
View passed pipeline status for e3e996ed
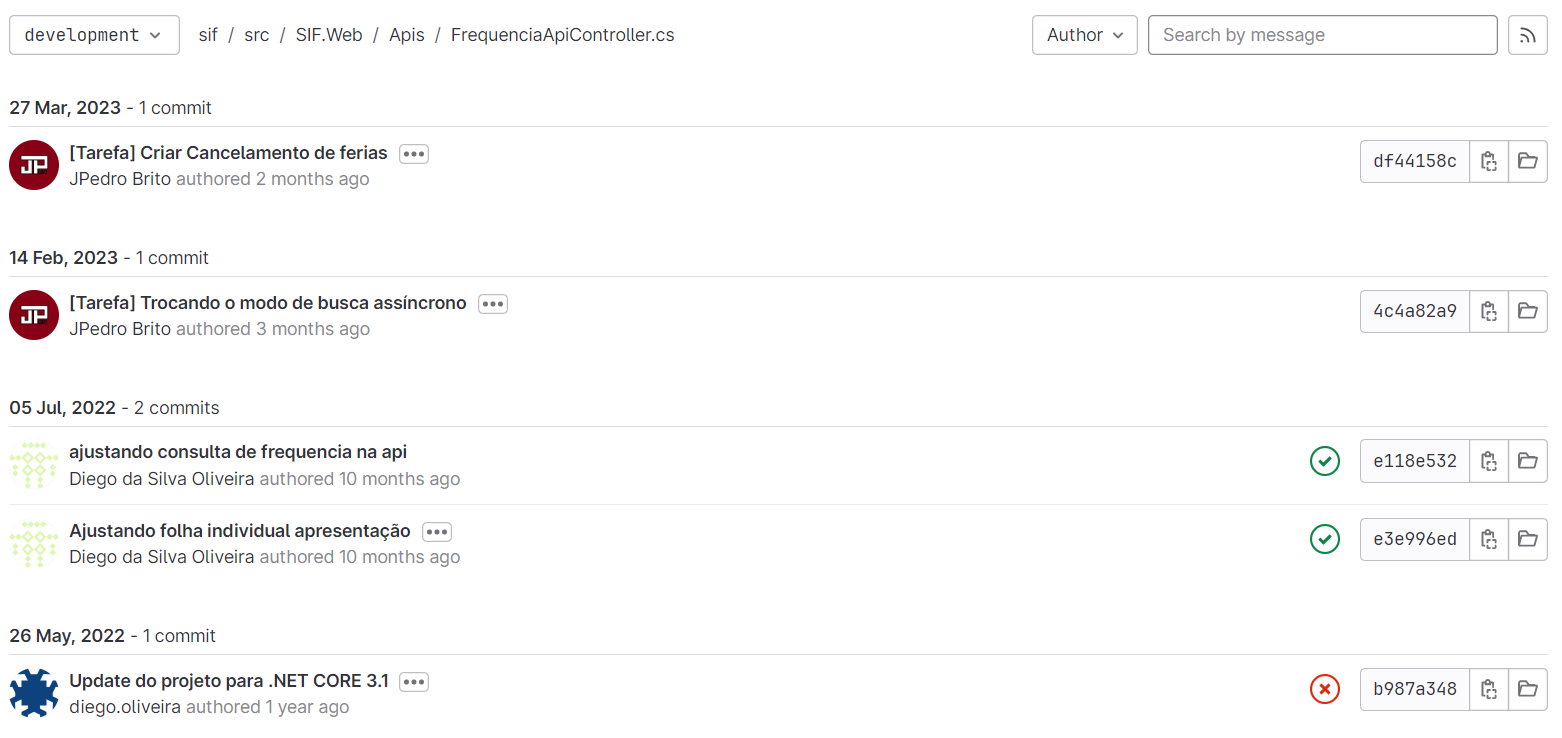click(x=1325, y=539)
